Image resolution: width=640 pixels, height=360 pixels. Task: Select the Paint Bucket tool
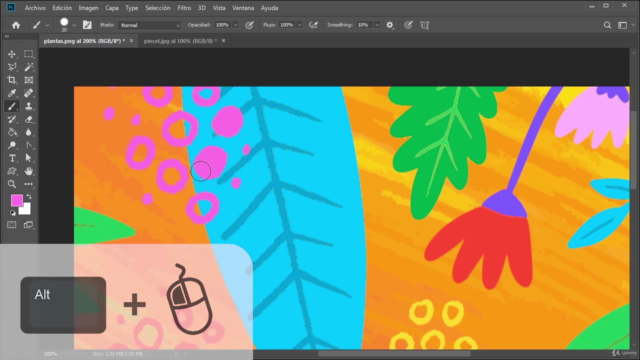pos(12,132)
